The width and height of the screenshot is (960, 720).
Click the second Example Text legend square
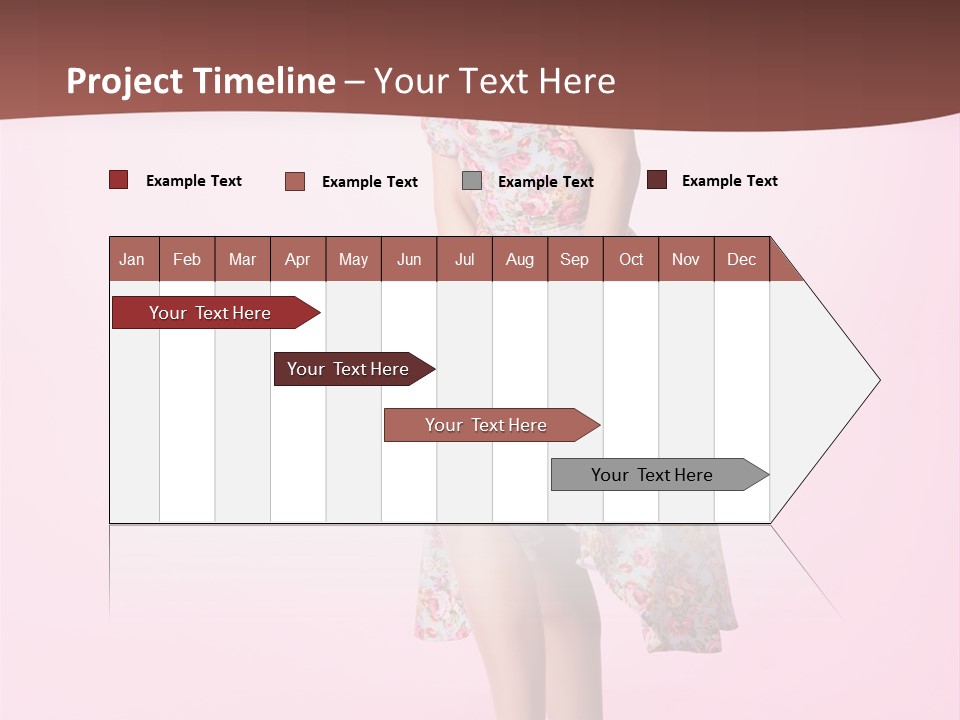pos(296,181)
